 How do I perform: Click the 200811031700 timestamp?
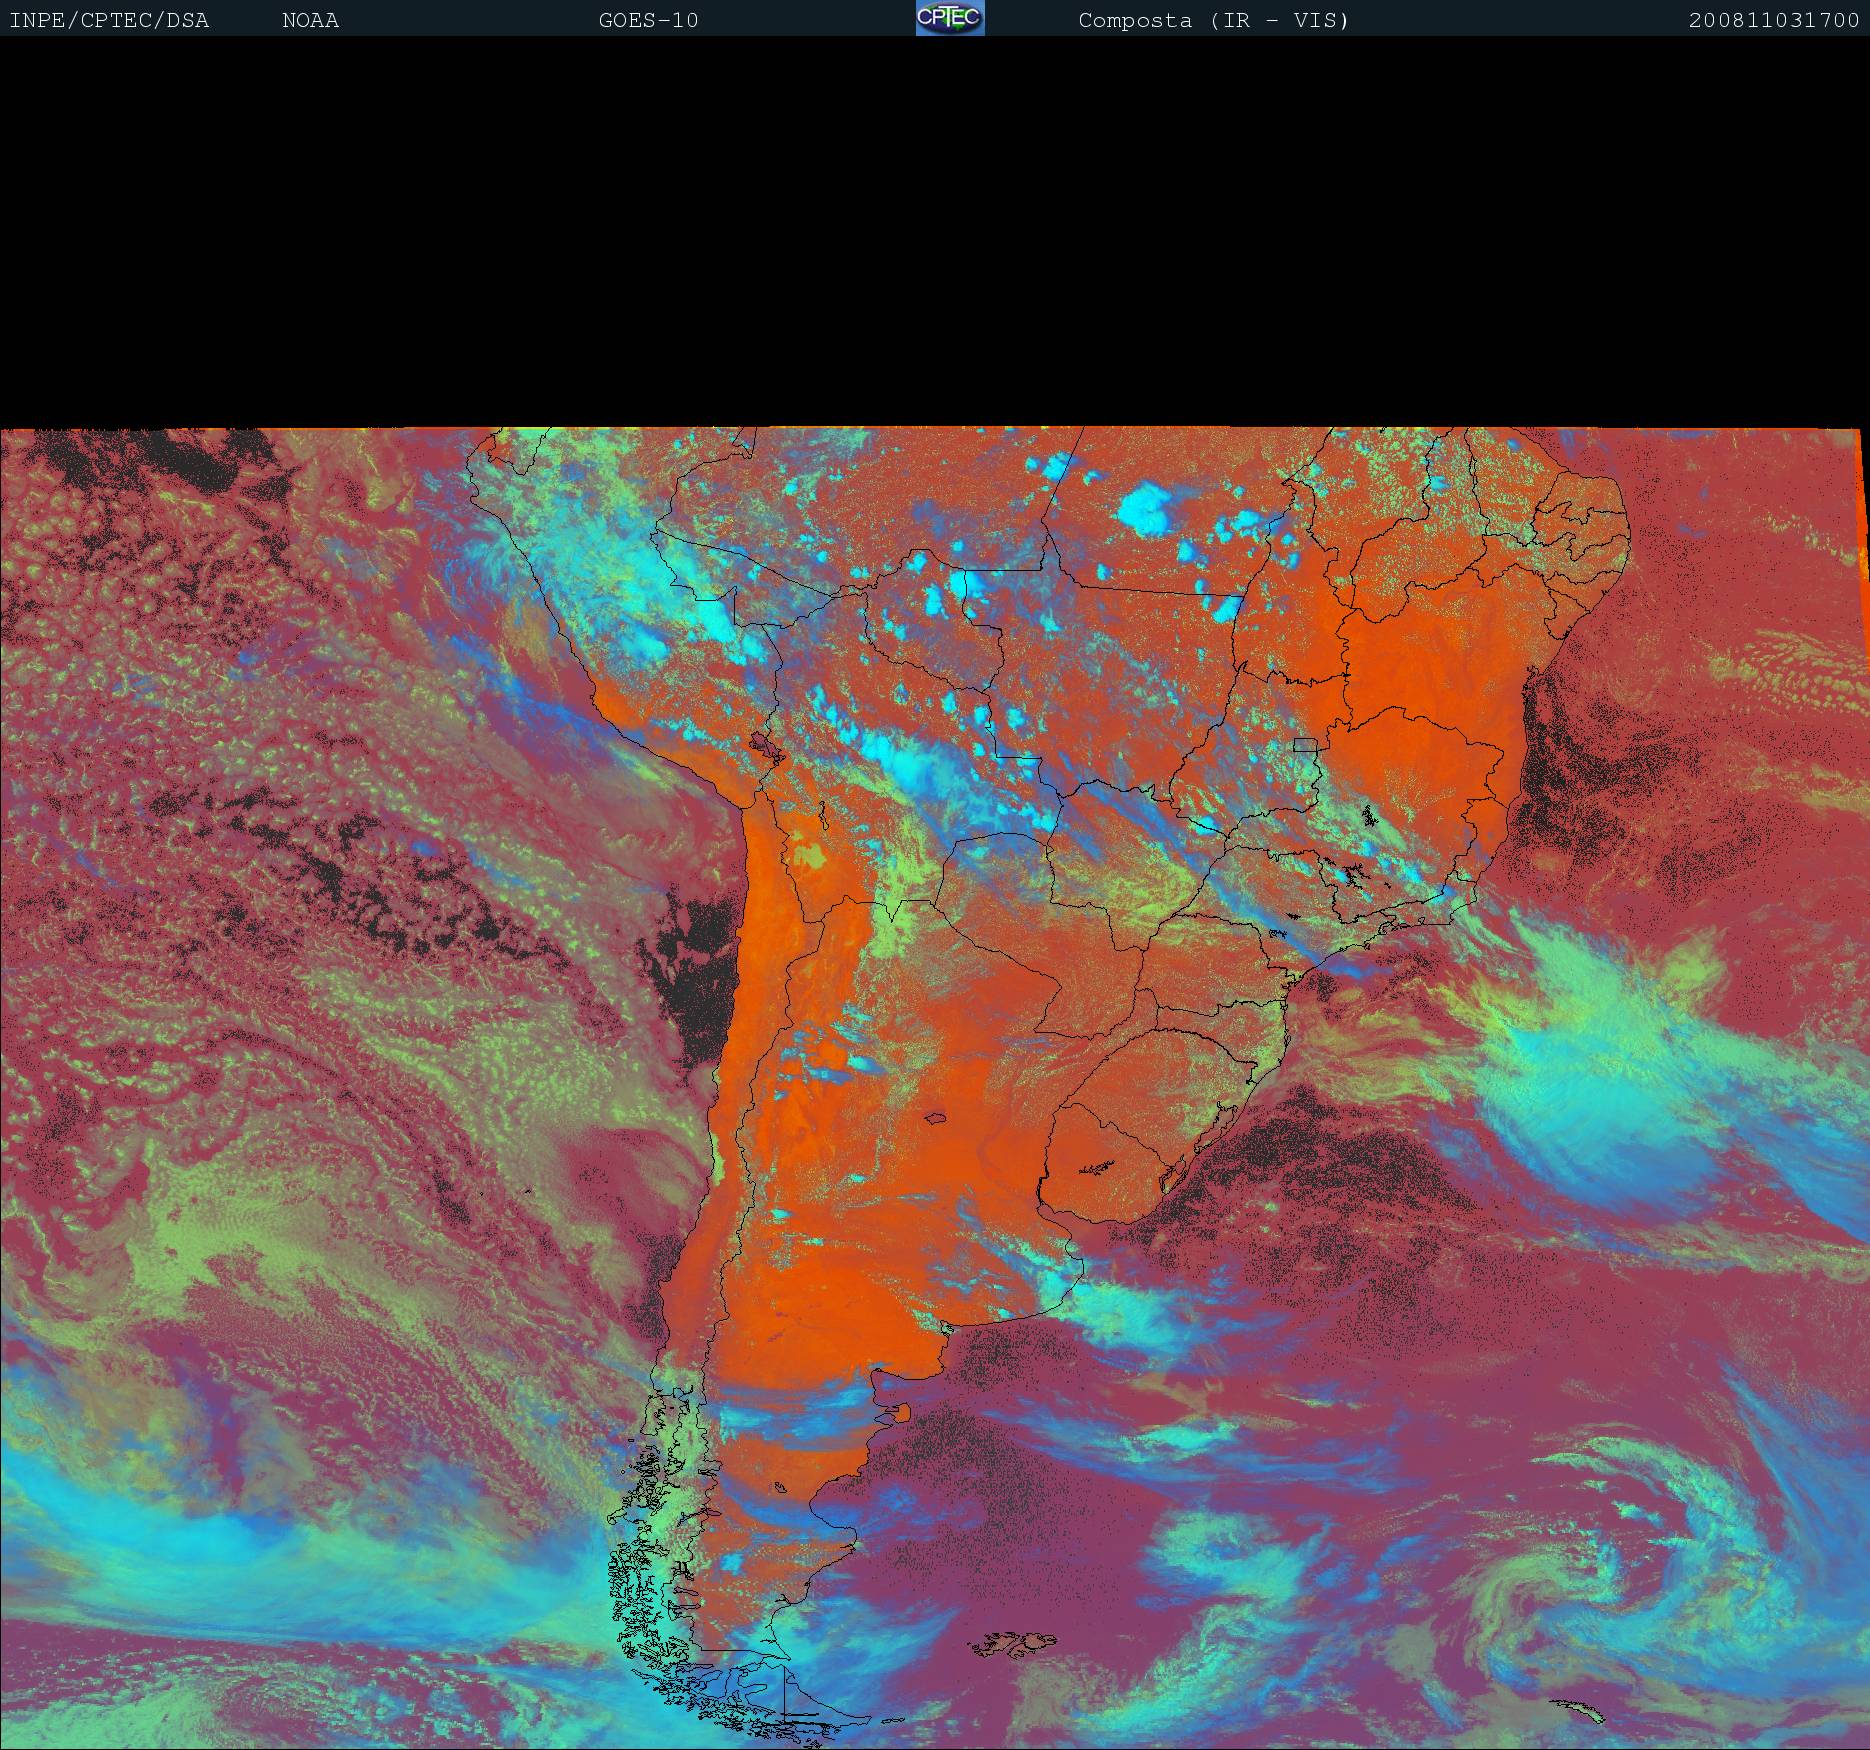tap(1773, 20)
